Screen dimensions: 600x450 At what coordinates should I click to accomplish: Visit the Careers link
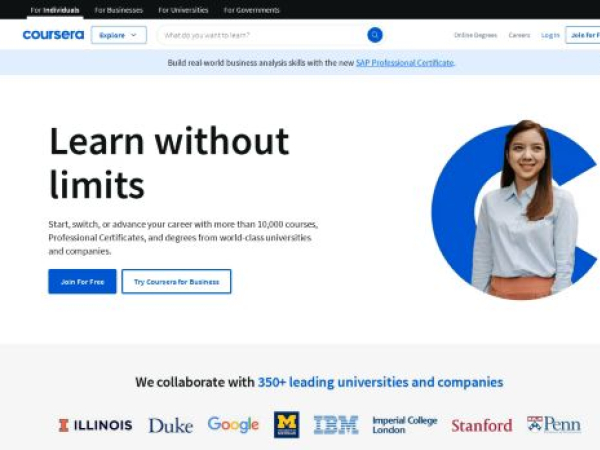(x=519, y=35)
